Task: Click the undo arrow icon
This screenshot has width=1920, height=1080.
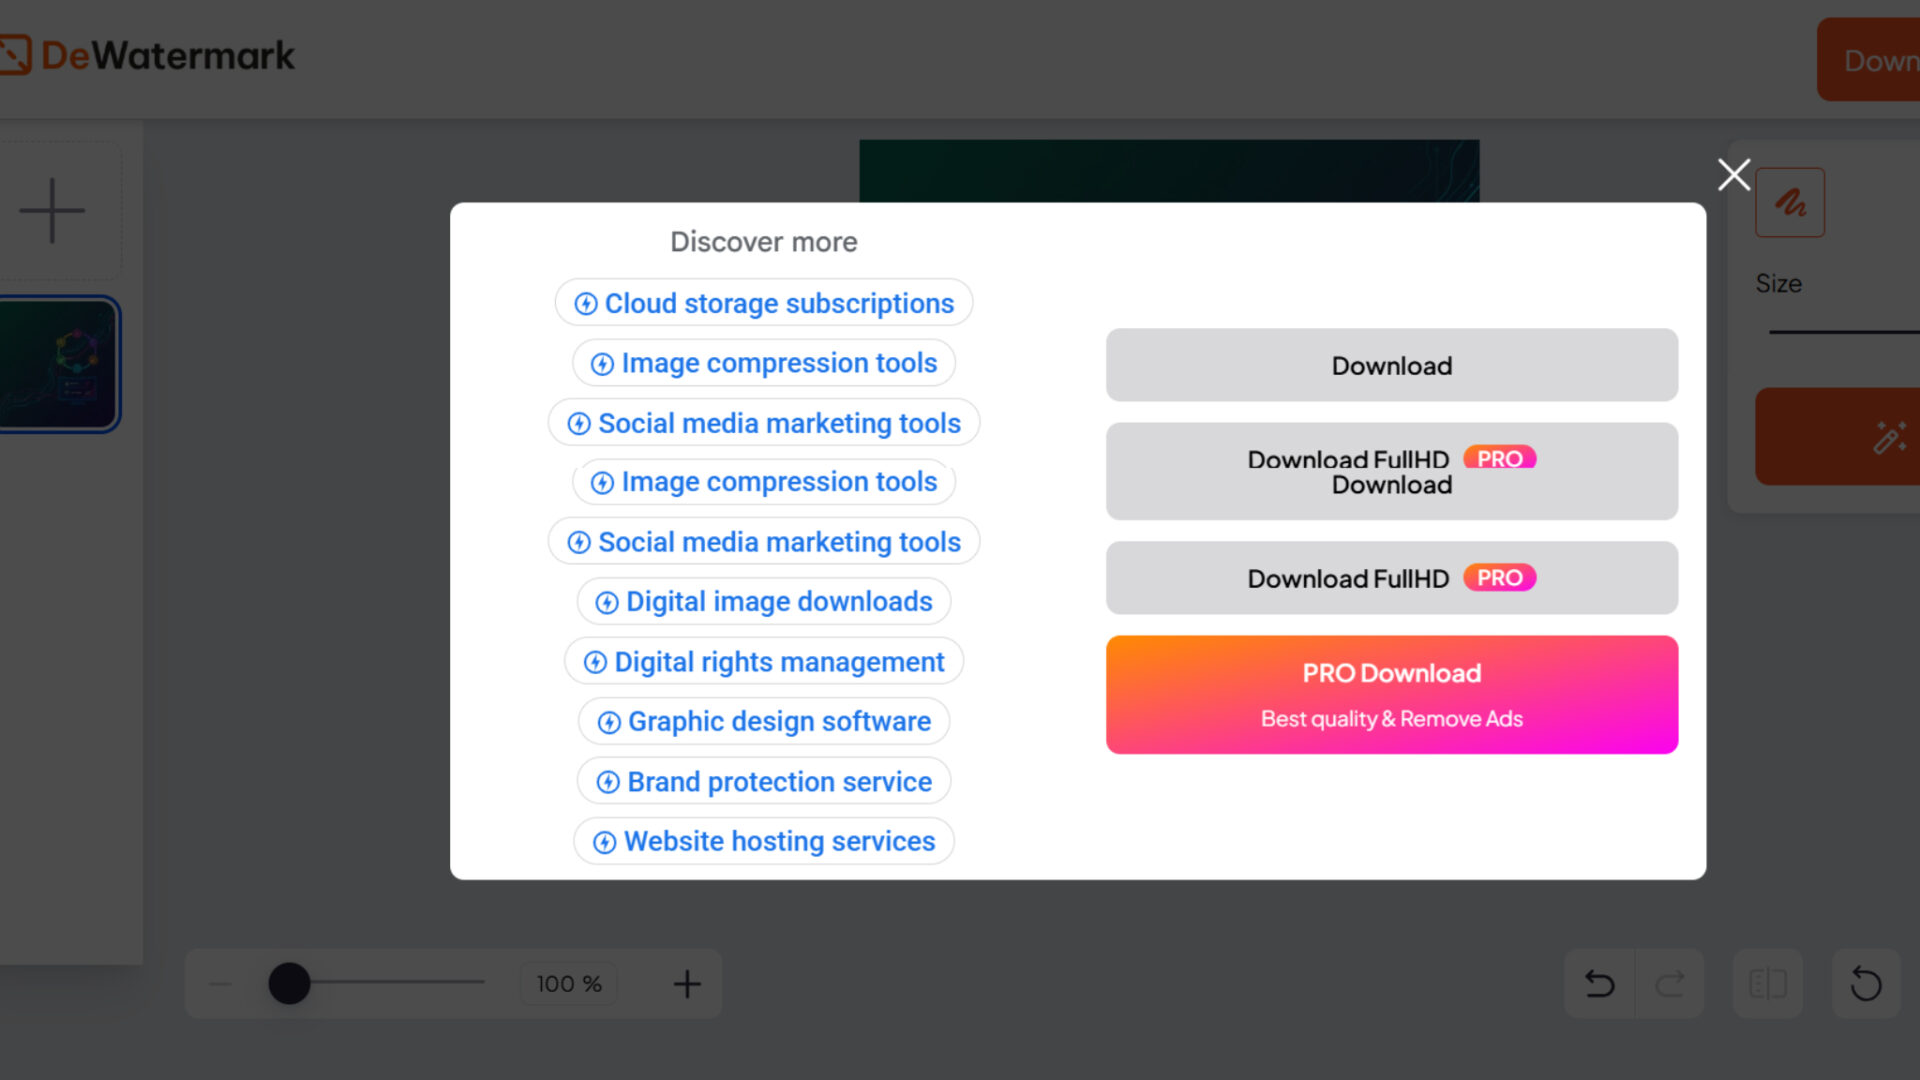Action: [1599, 984]
